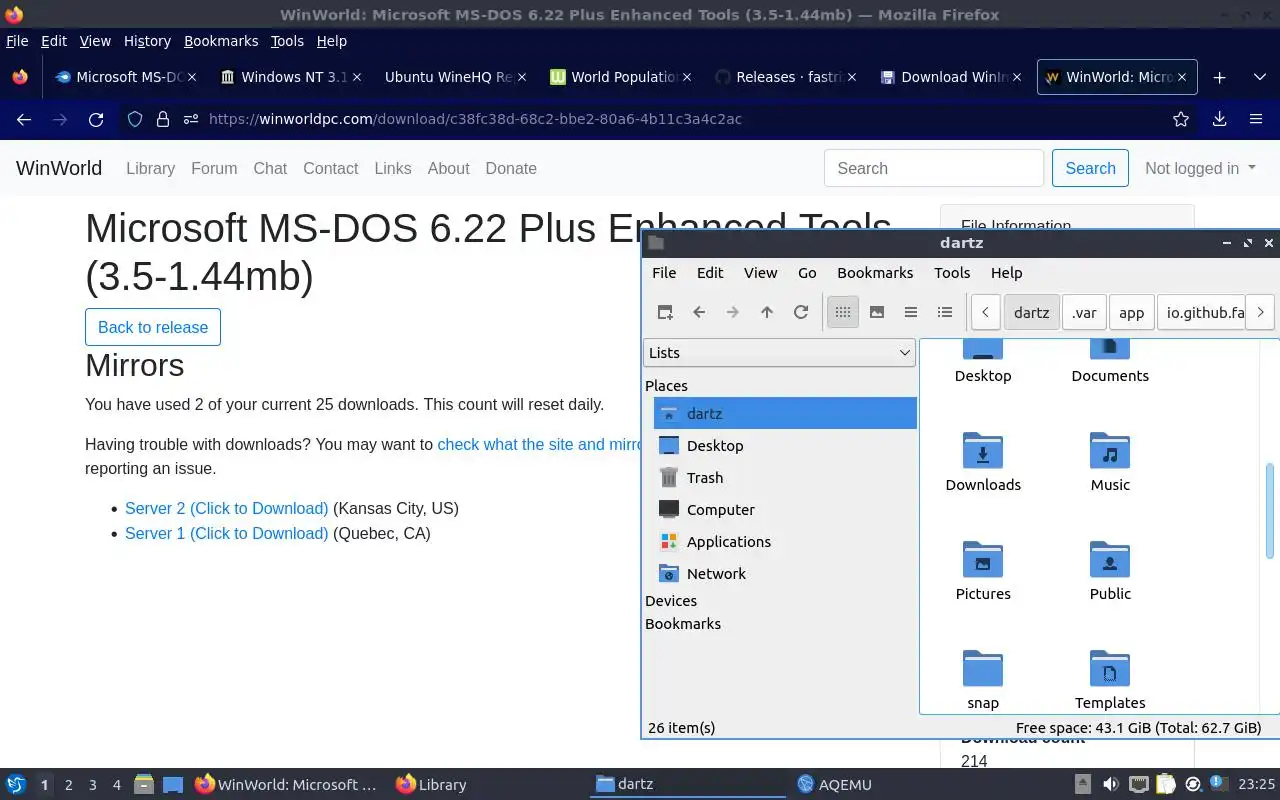
Task: Open Firefox History menu
Action: 147,41
